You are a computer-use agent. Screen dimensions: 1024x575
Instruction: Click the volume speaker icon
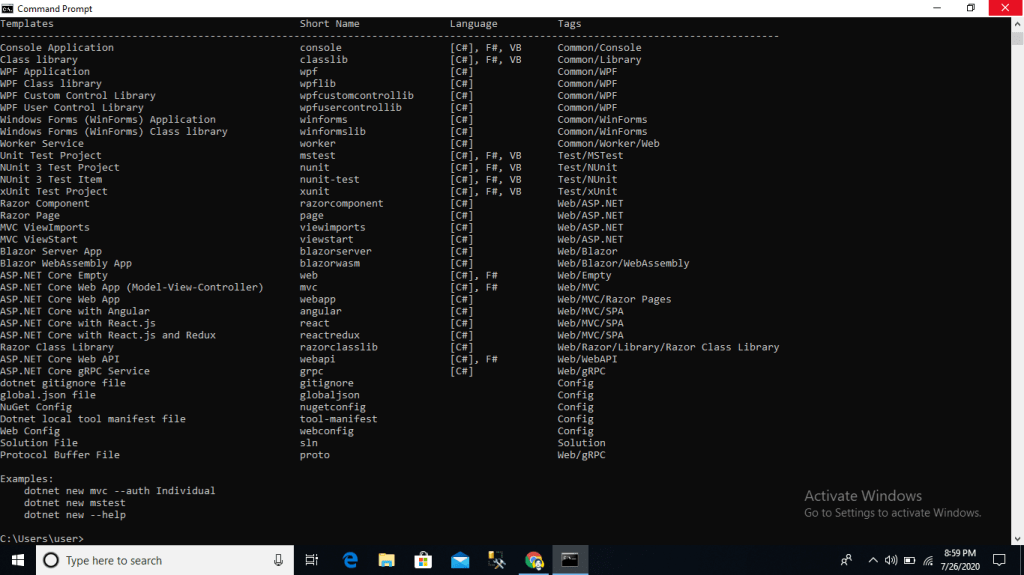pyautogui.click(x=890, y=560)
